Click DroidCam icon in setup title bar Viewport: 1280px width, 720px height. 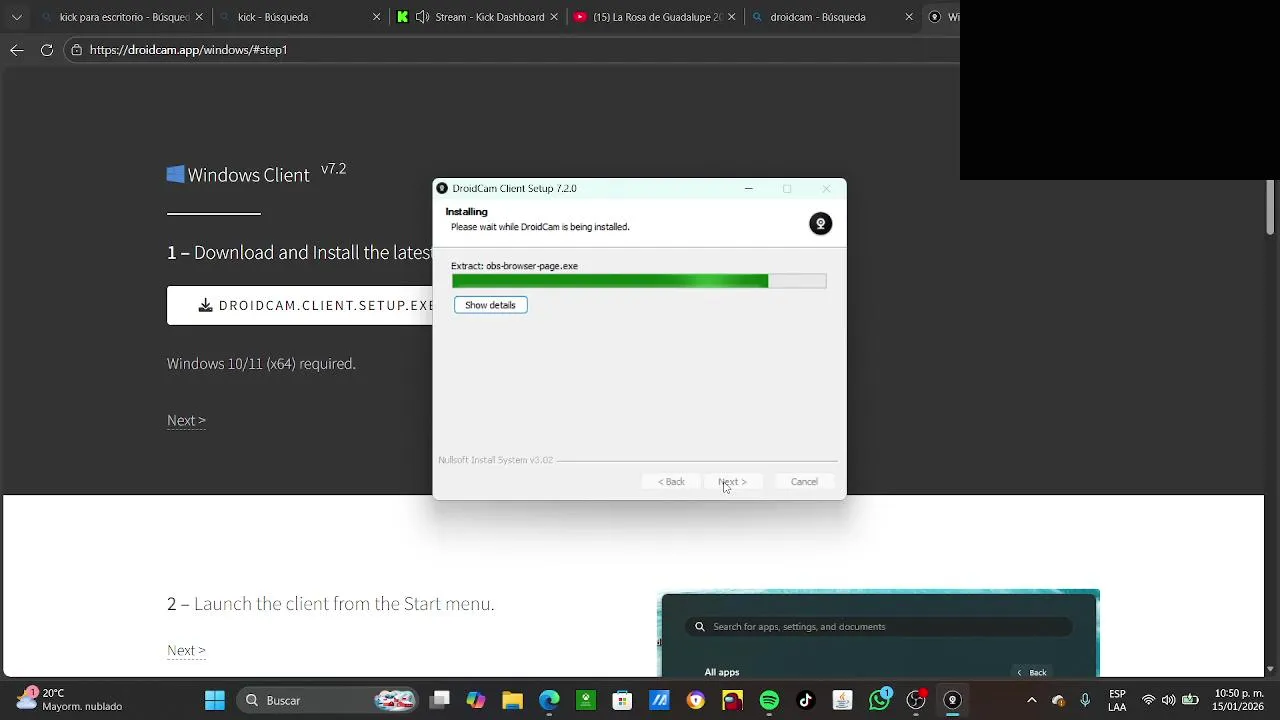click(442, 188)
